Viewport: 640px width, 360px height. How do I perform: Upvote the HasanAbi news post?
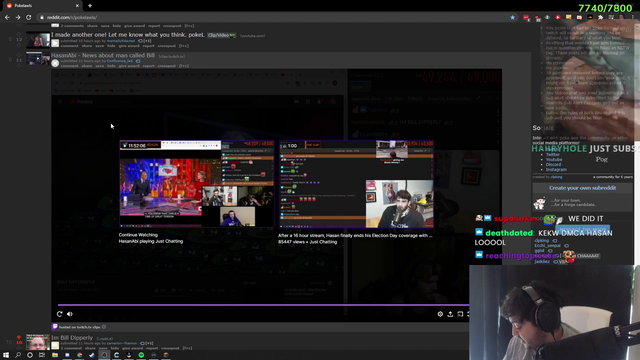tap(19, 55)
